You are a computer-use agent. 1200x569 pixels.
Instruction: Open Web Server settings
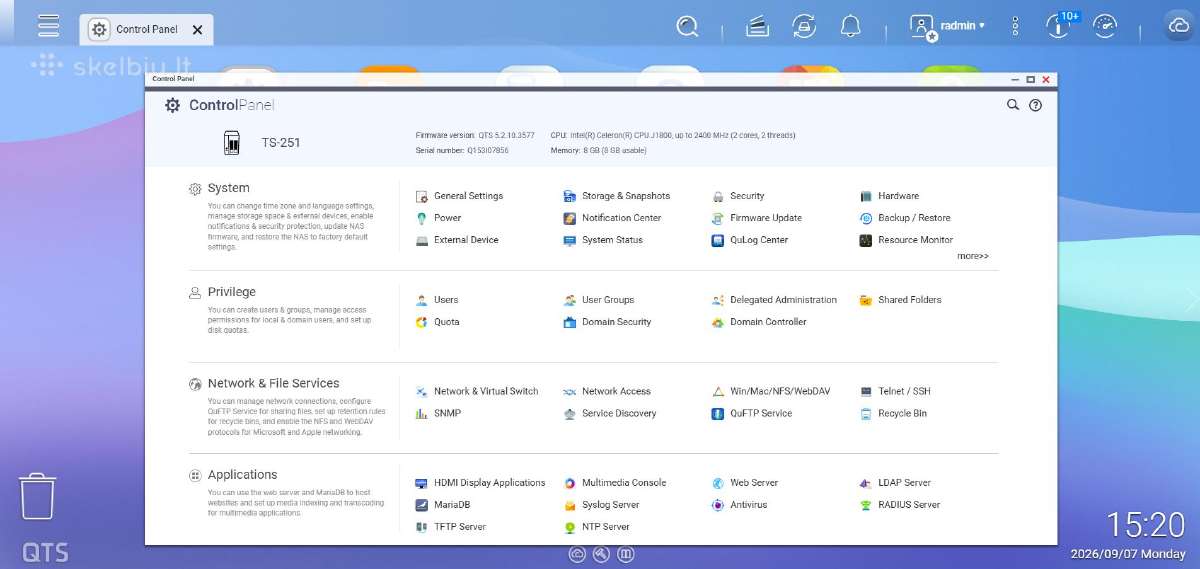coord(745,483)
